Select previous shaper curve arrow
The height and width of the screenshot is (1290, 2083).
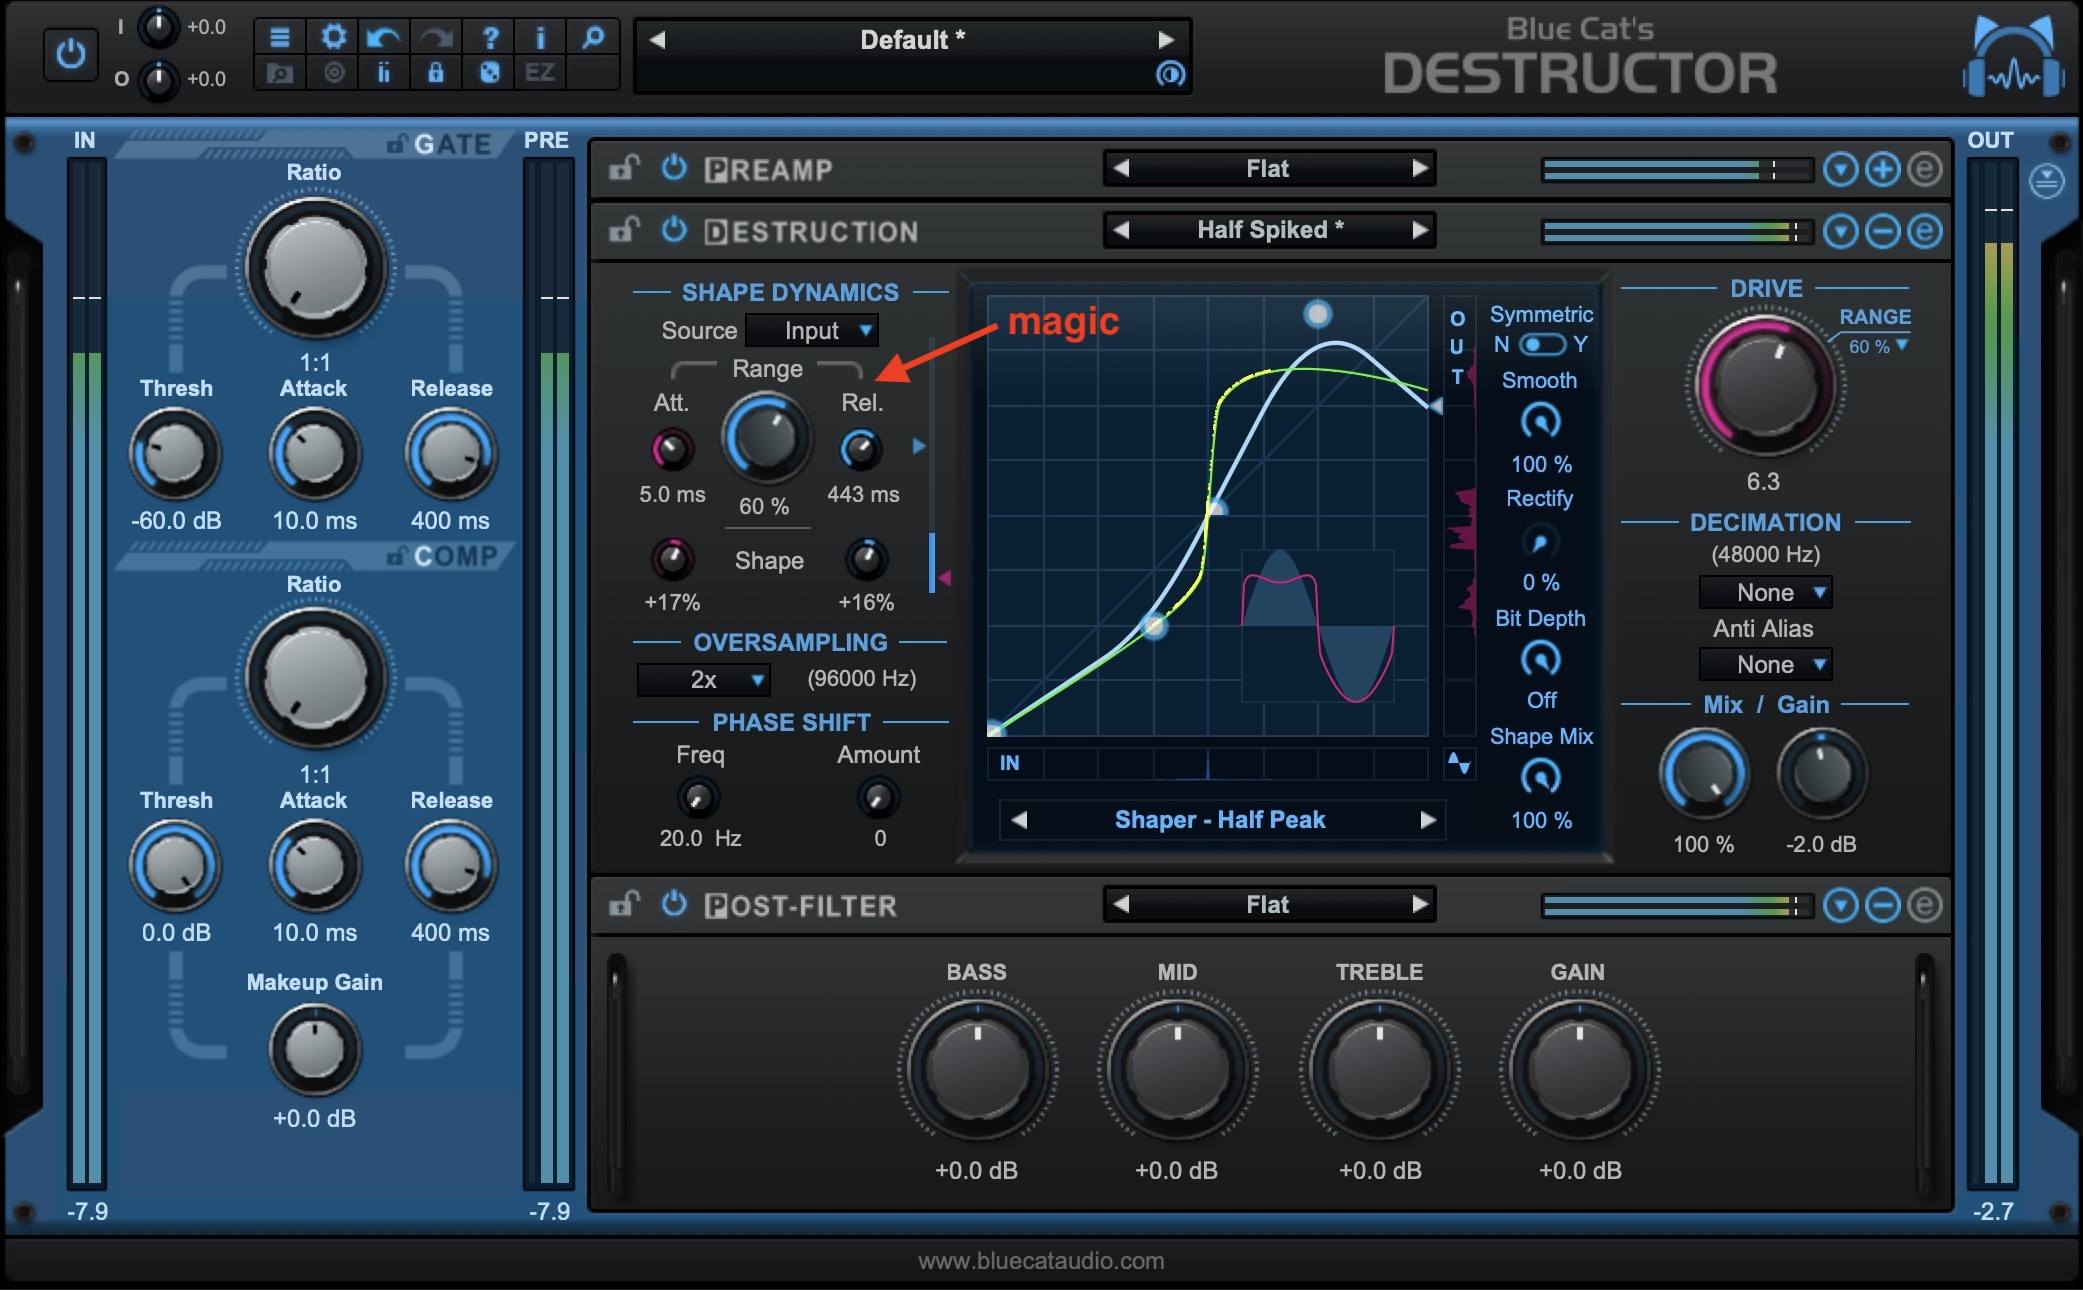[x=1019, y=820]
